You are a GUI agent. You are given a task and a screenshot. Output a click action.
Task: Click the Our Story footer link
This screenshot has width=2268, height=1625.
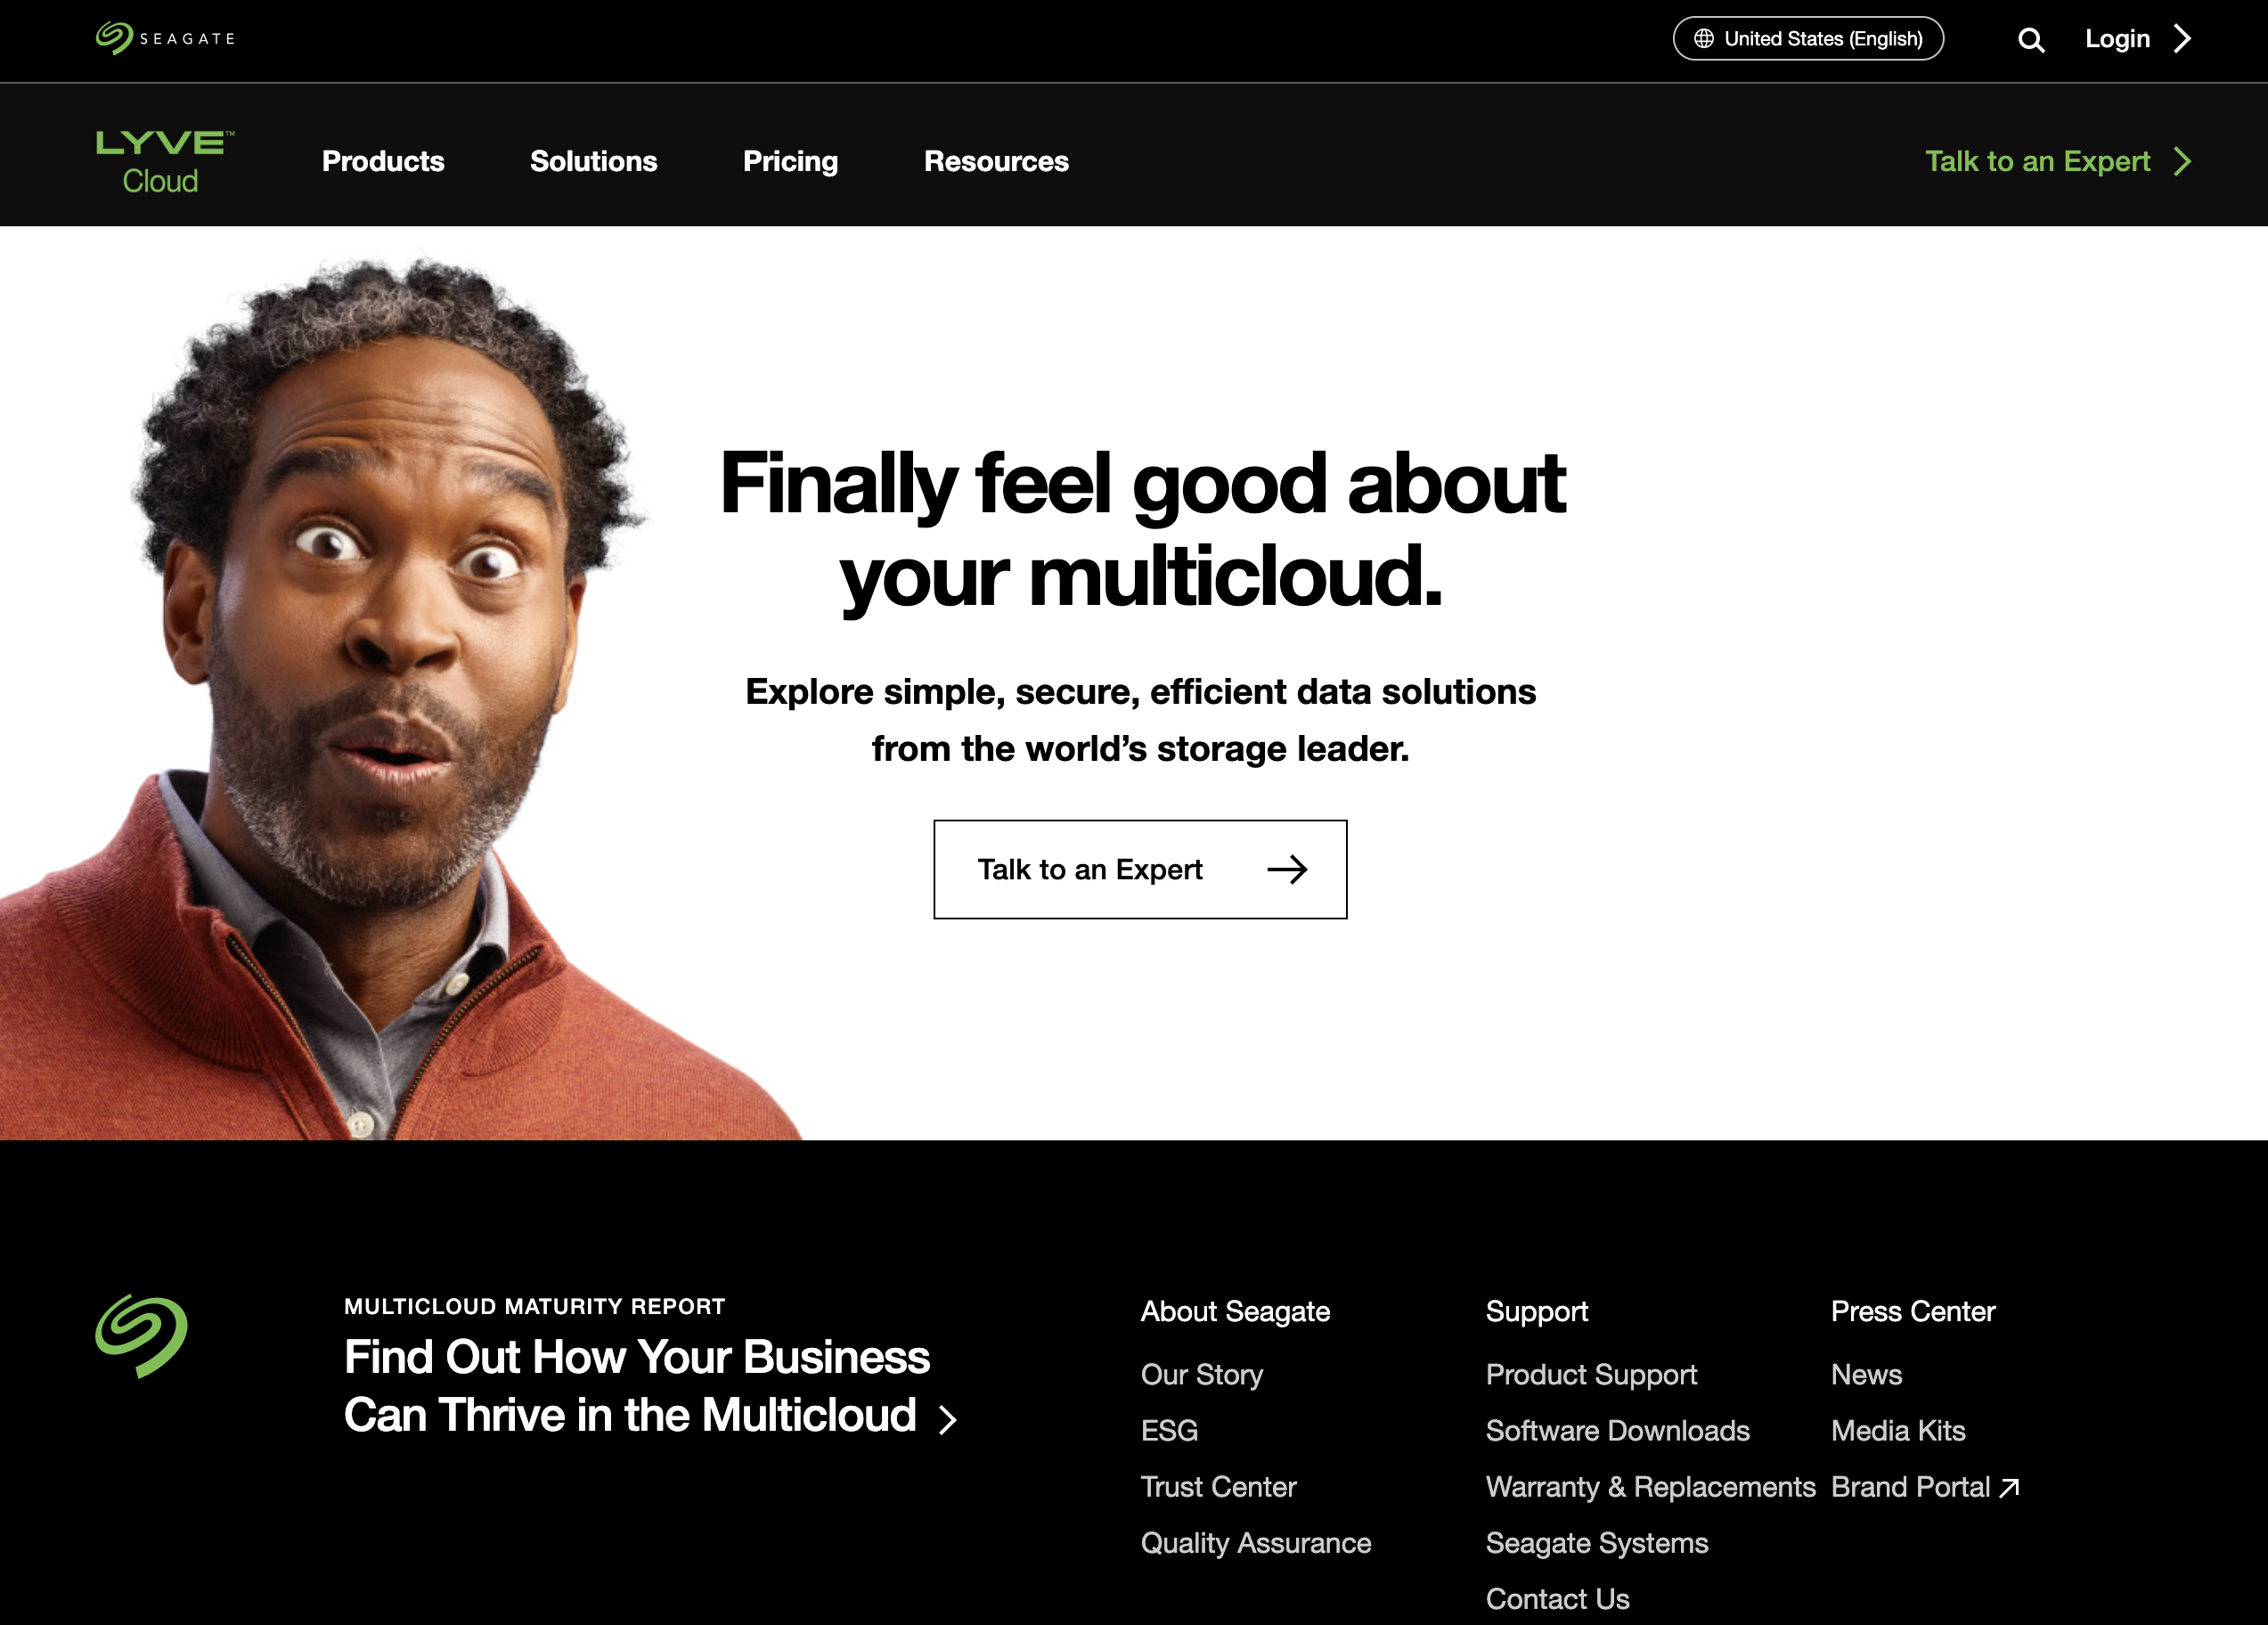pos(1202,1374)
